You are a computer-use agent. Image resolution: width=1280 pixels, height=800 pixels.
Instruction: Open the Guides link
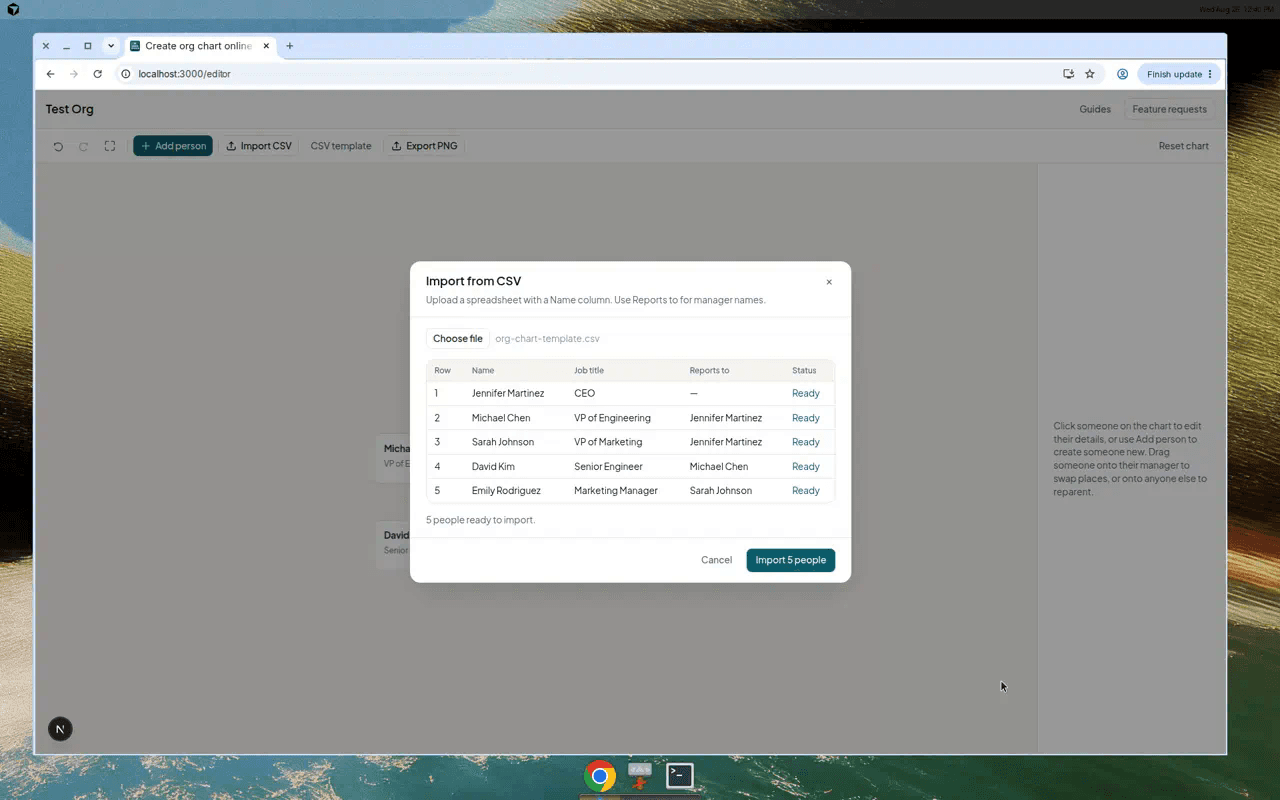point(1095,109)
